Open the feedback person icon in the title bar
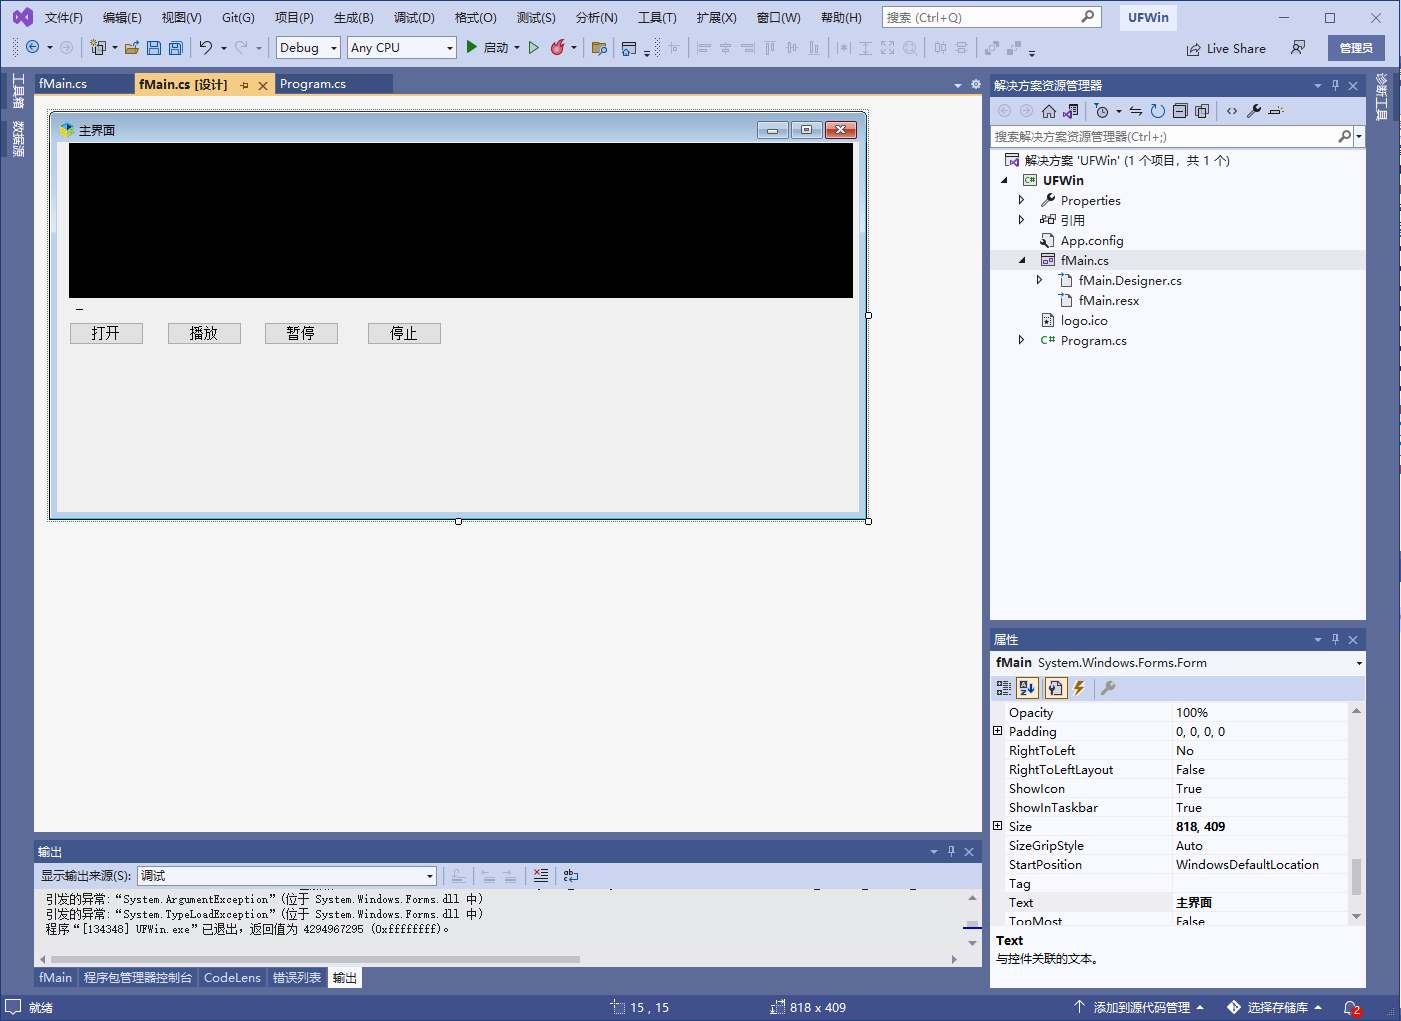Viewport: 1401px width, 1021px height. (x=1298, y=47)
